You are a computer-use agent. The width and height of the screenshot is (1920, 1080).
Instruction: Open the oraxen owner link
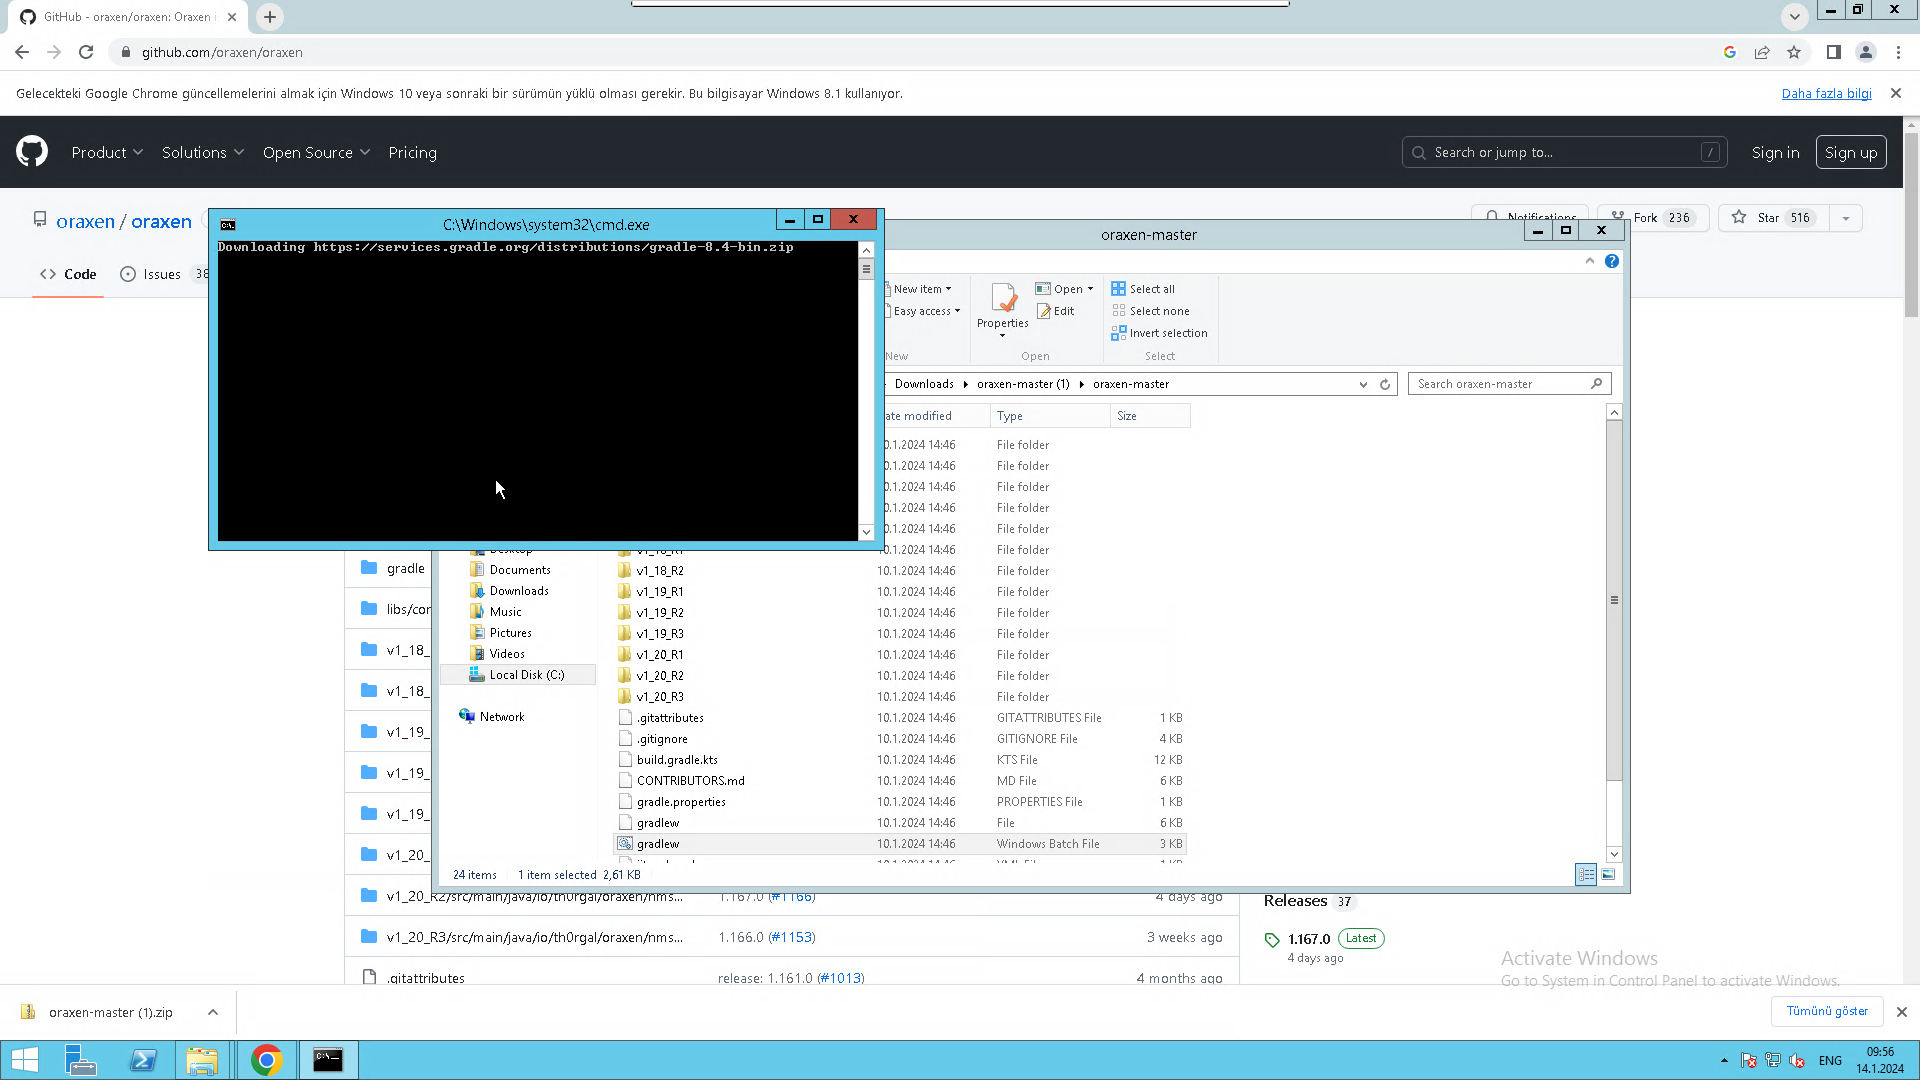(x=85, y=222)
